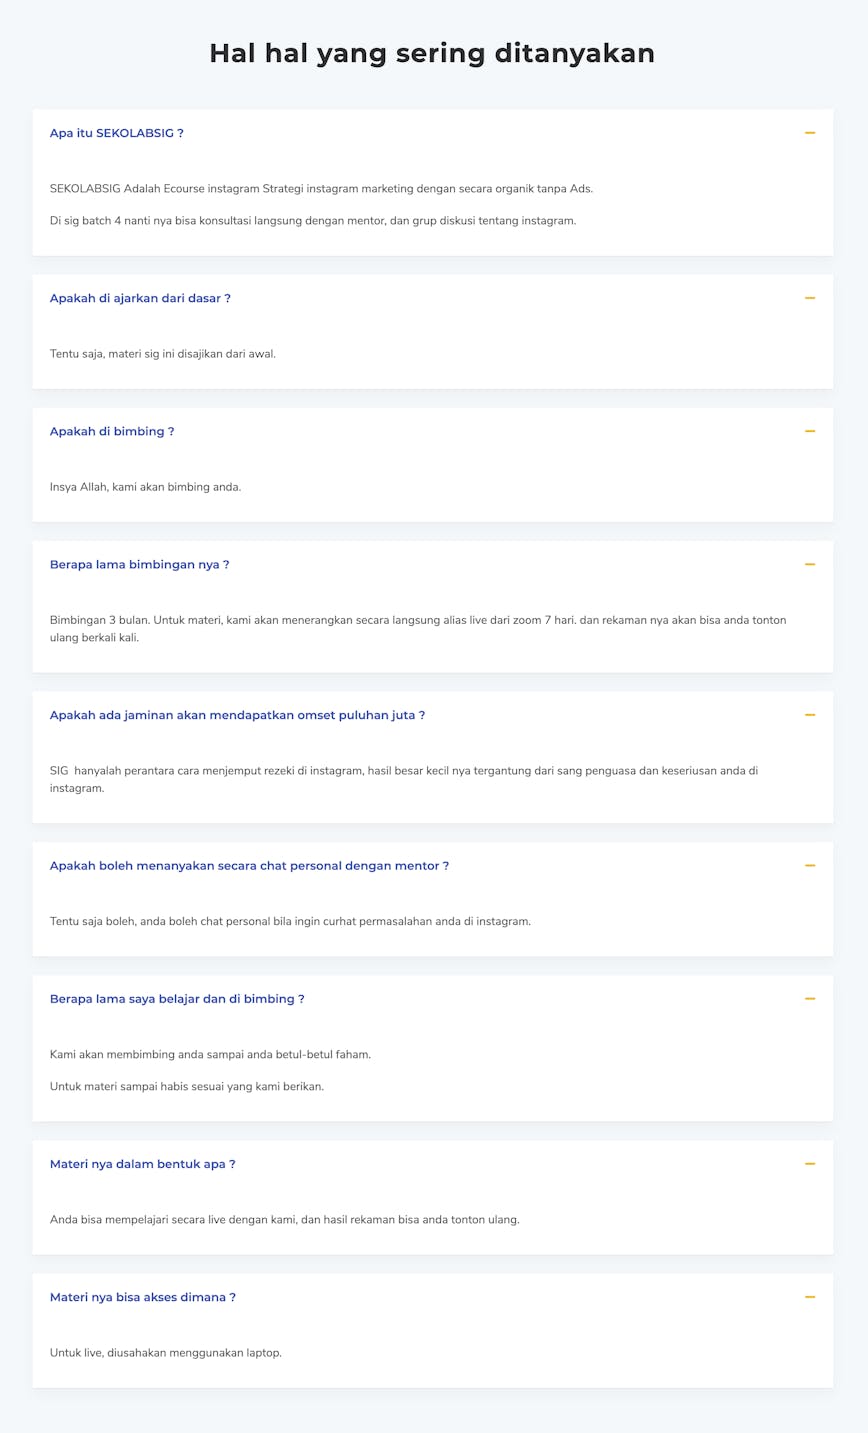Click minus icon on omset puluhan juta question
The height and width of the screenshot is (1433, 868).
pyautogui.click(x=810, y=715)
